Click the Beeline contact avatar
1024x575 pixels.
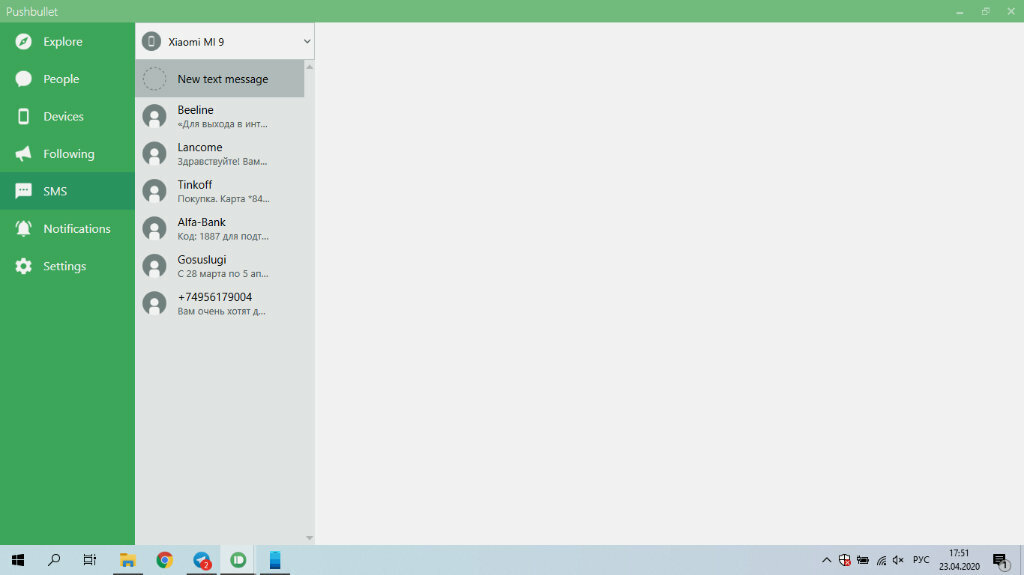(155, 116)
